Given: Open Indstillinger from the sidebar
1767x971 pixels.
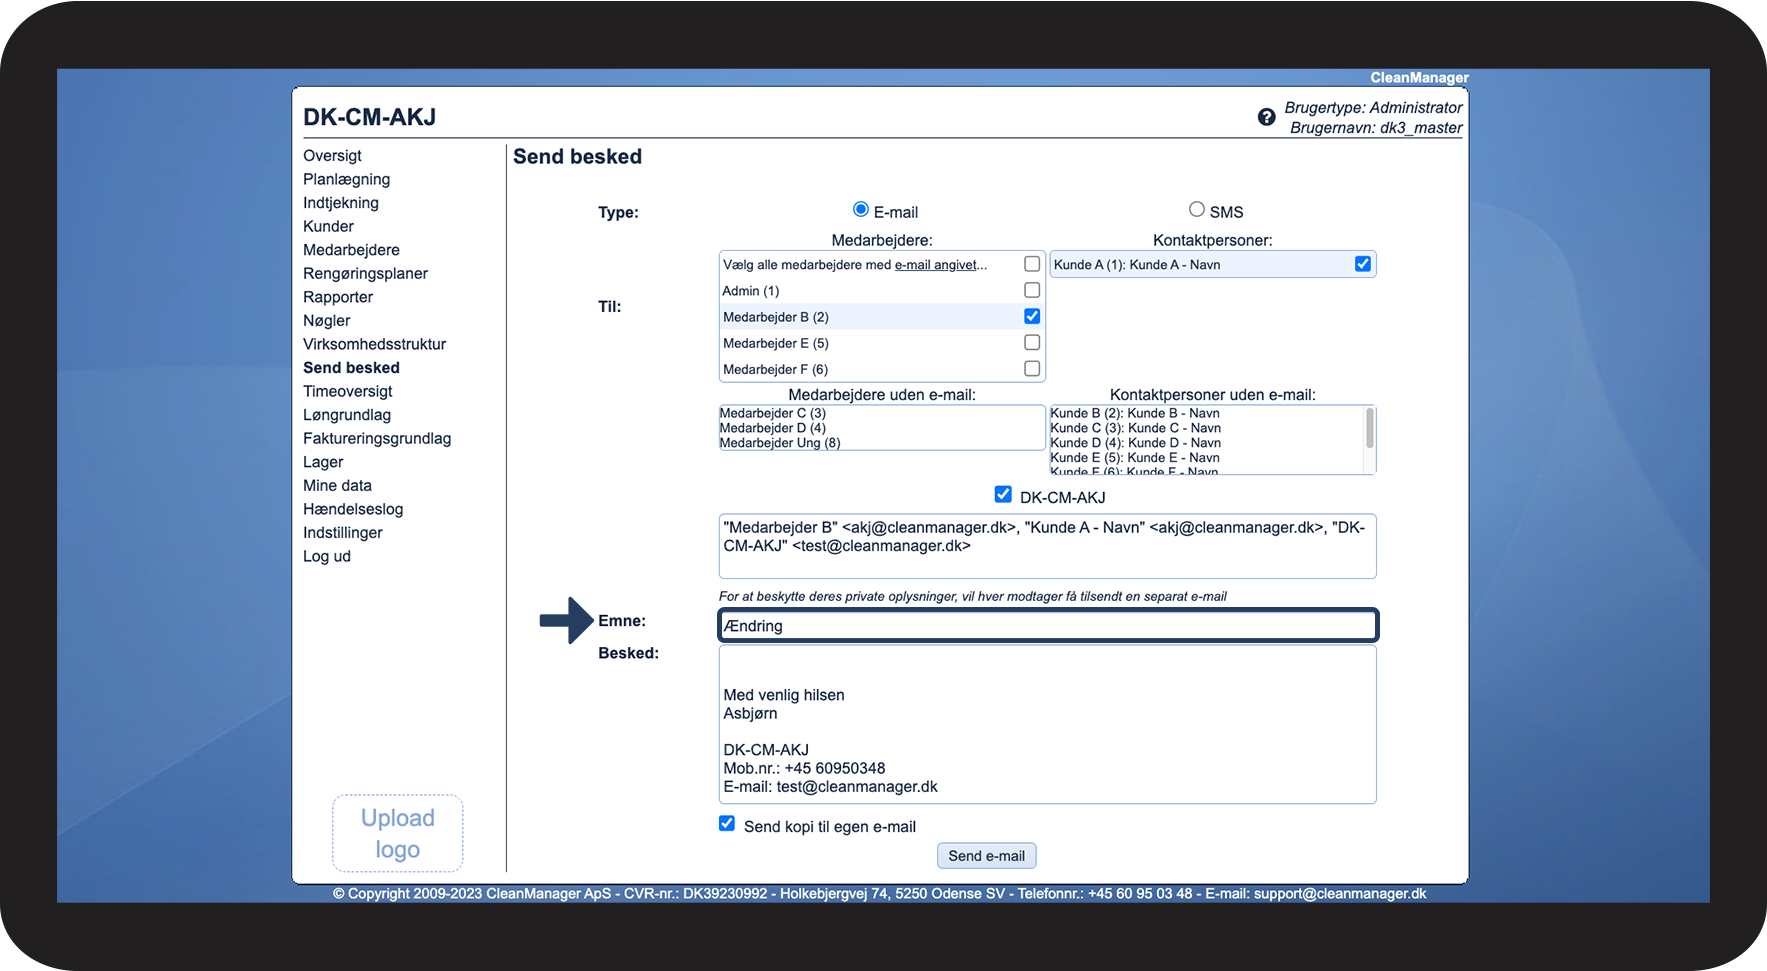Looking at the screenshot, I should click(x=342, y=532).
